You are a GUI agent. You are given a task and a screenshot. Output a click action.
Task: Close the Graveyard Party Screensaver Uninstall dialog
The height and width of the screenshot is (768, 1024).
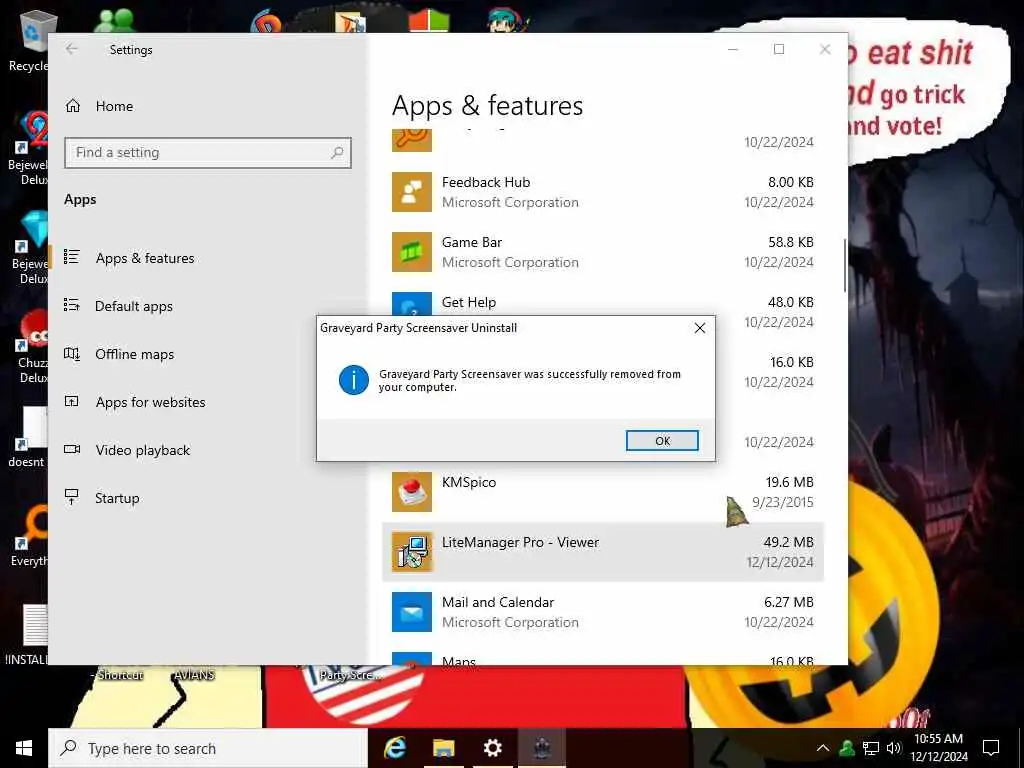[x=699, y=328]
